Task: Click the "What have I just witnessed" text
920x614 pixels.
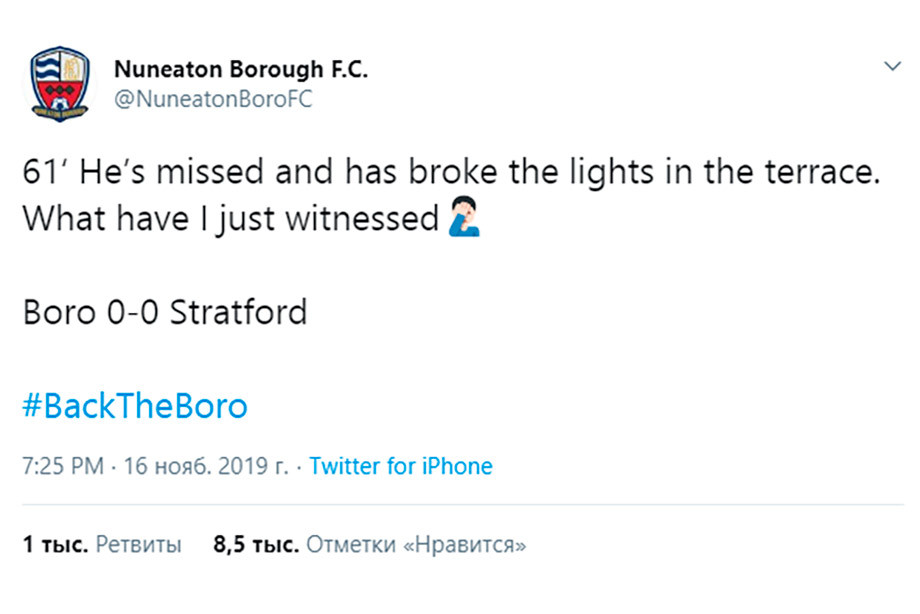Action: [231, 219]
